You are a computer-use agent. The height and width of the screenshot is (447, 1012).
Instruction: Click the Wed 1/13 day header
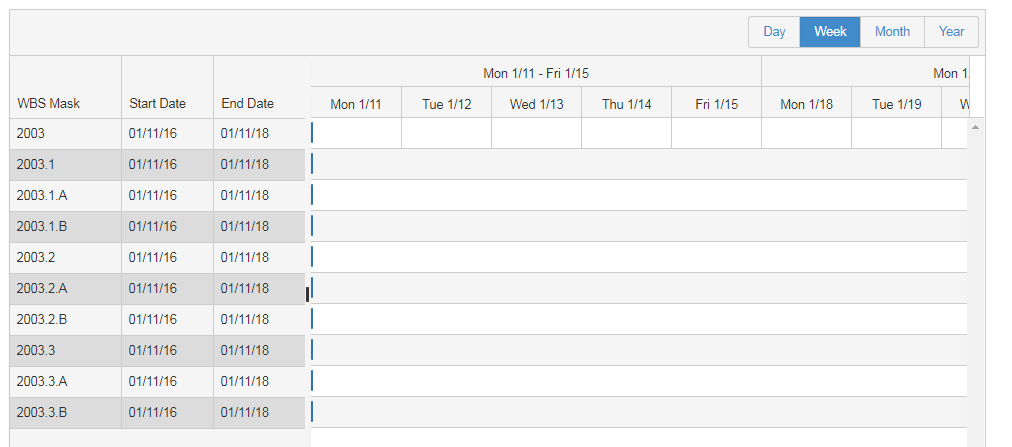click(537, 104)
